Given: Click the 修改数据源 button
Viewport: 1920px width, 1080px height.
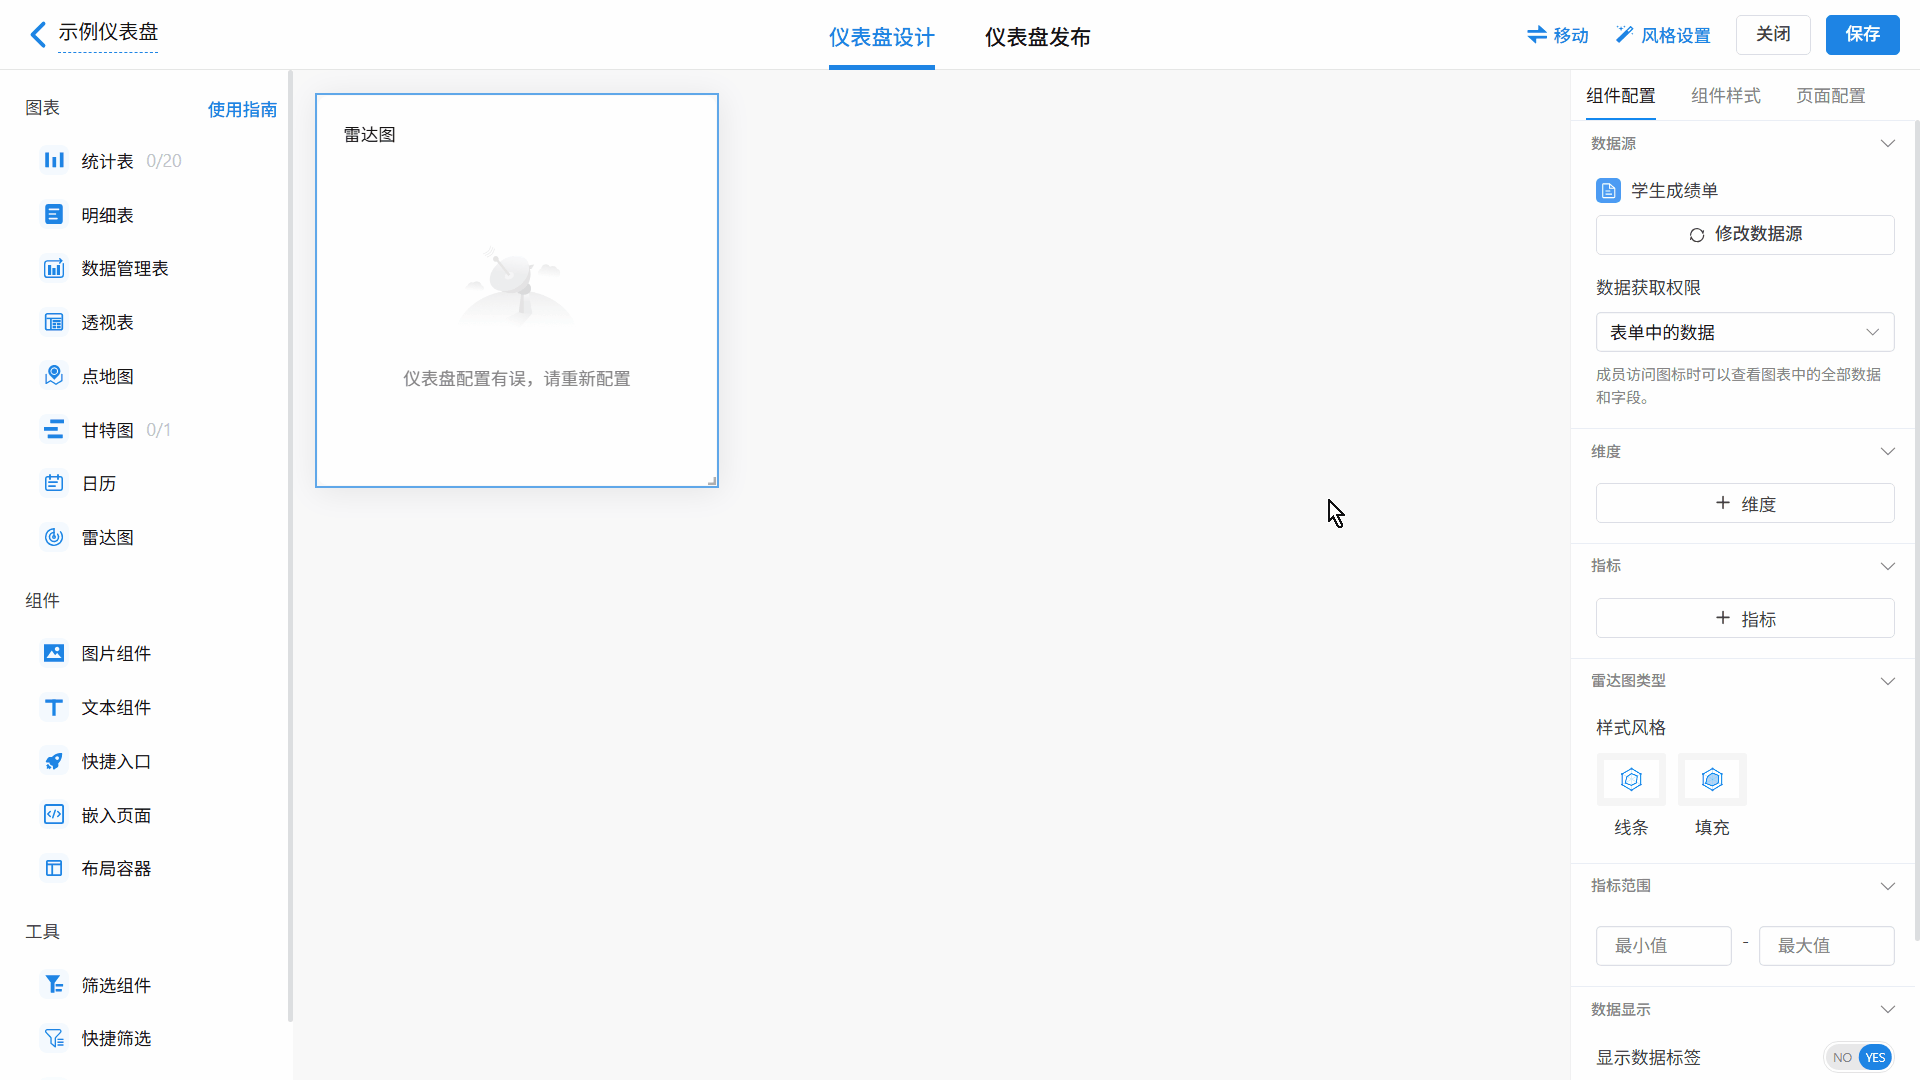Looking at the screenshot, I should (1744, 234).
